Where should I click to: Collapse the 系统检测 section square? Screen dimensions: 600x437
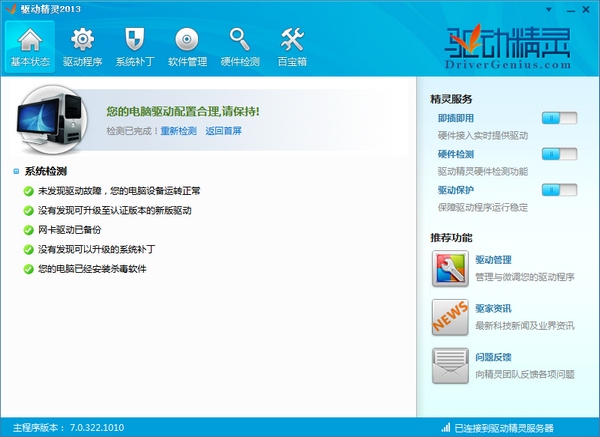(x=16, y=171)
